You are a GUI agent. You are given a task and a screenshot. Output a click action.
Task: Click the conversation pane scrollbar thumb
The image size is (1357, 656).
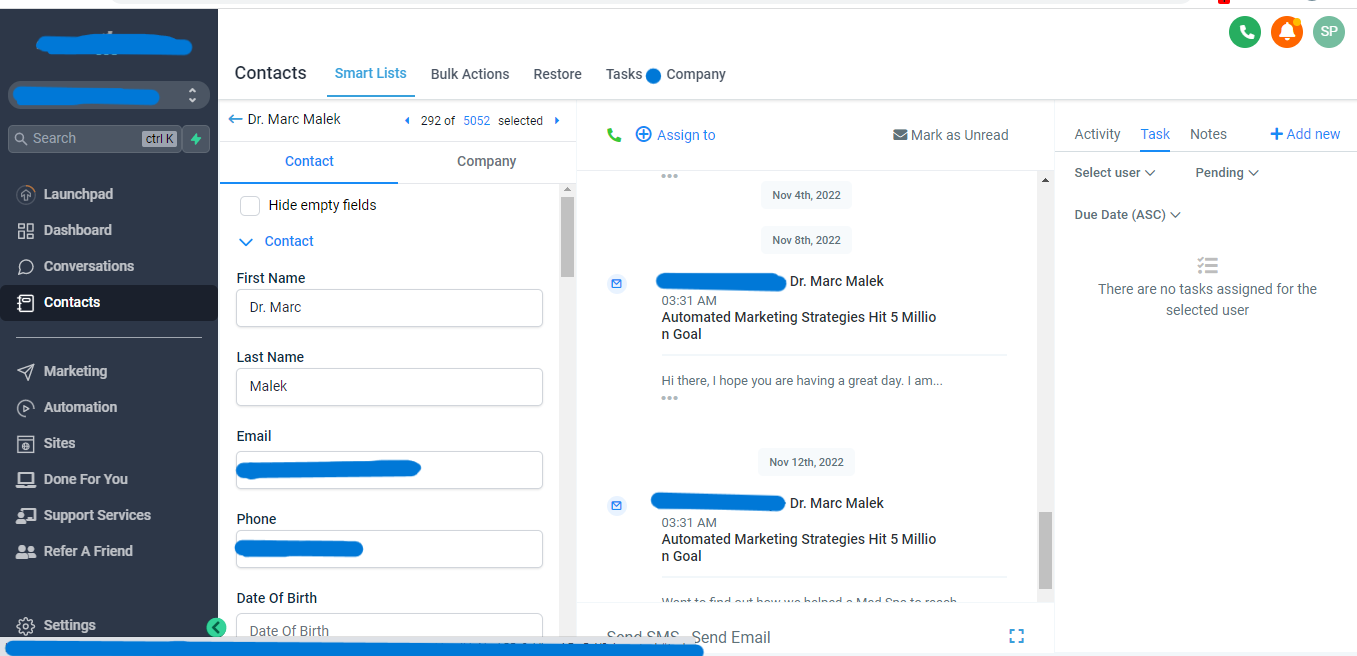pos(1045,550)
